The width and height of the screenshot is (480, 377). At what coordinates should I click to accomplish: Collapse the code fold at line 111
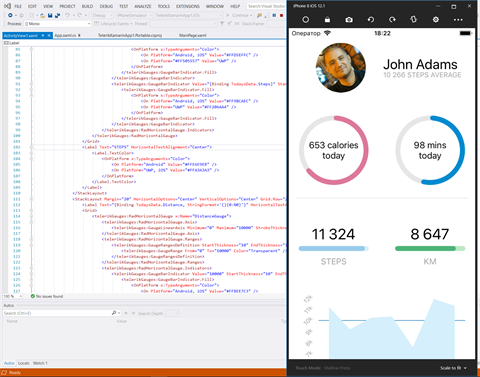coord(31,199)
